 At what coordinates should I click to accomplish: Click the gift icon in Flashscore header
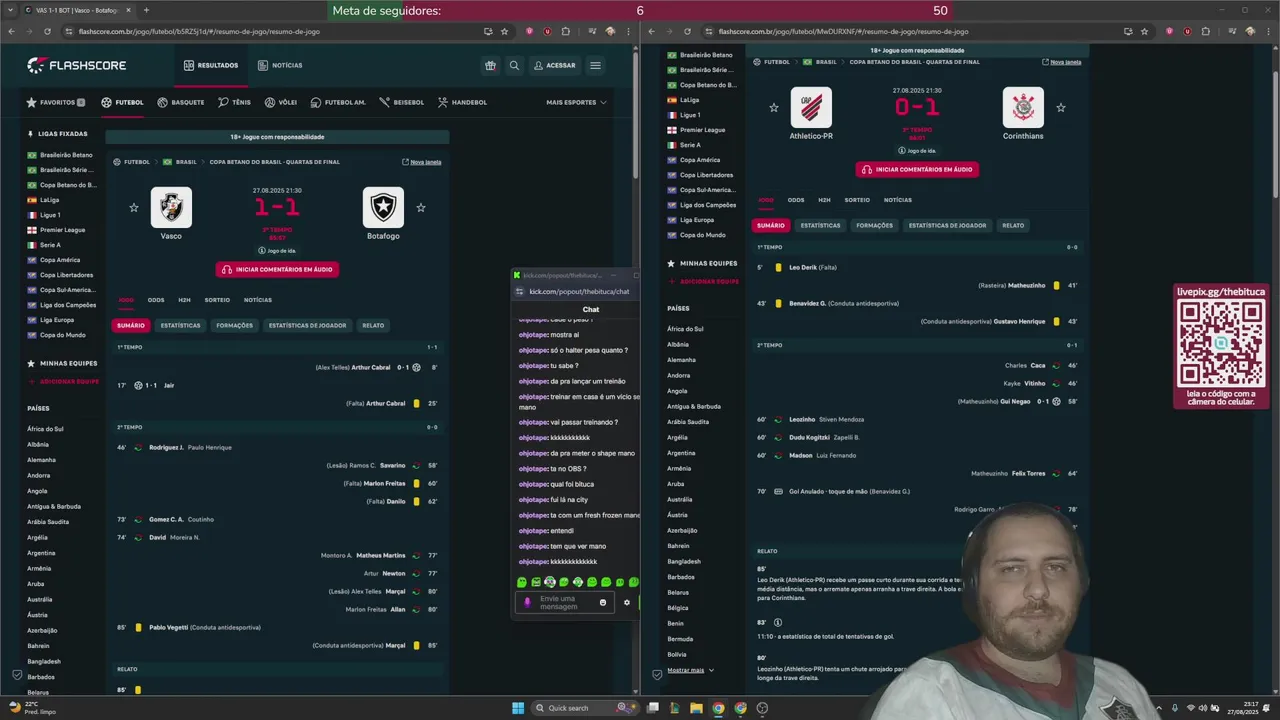coord(490,66)
